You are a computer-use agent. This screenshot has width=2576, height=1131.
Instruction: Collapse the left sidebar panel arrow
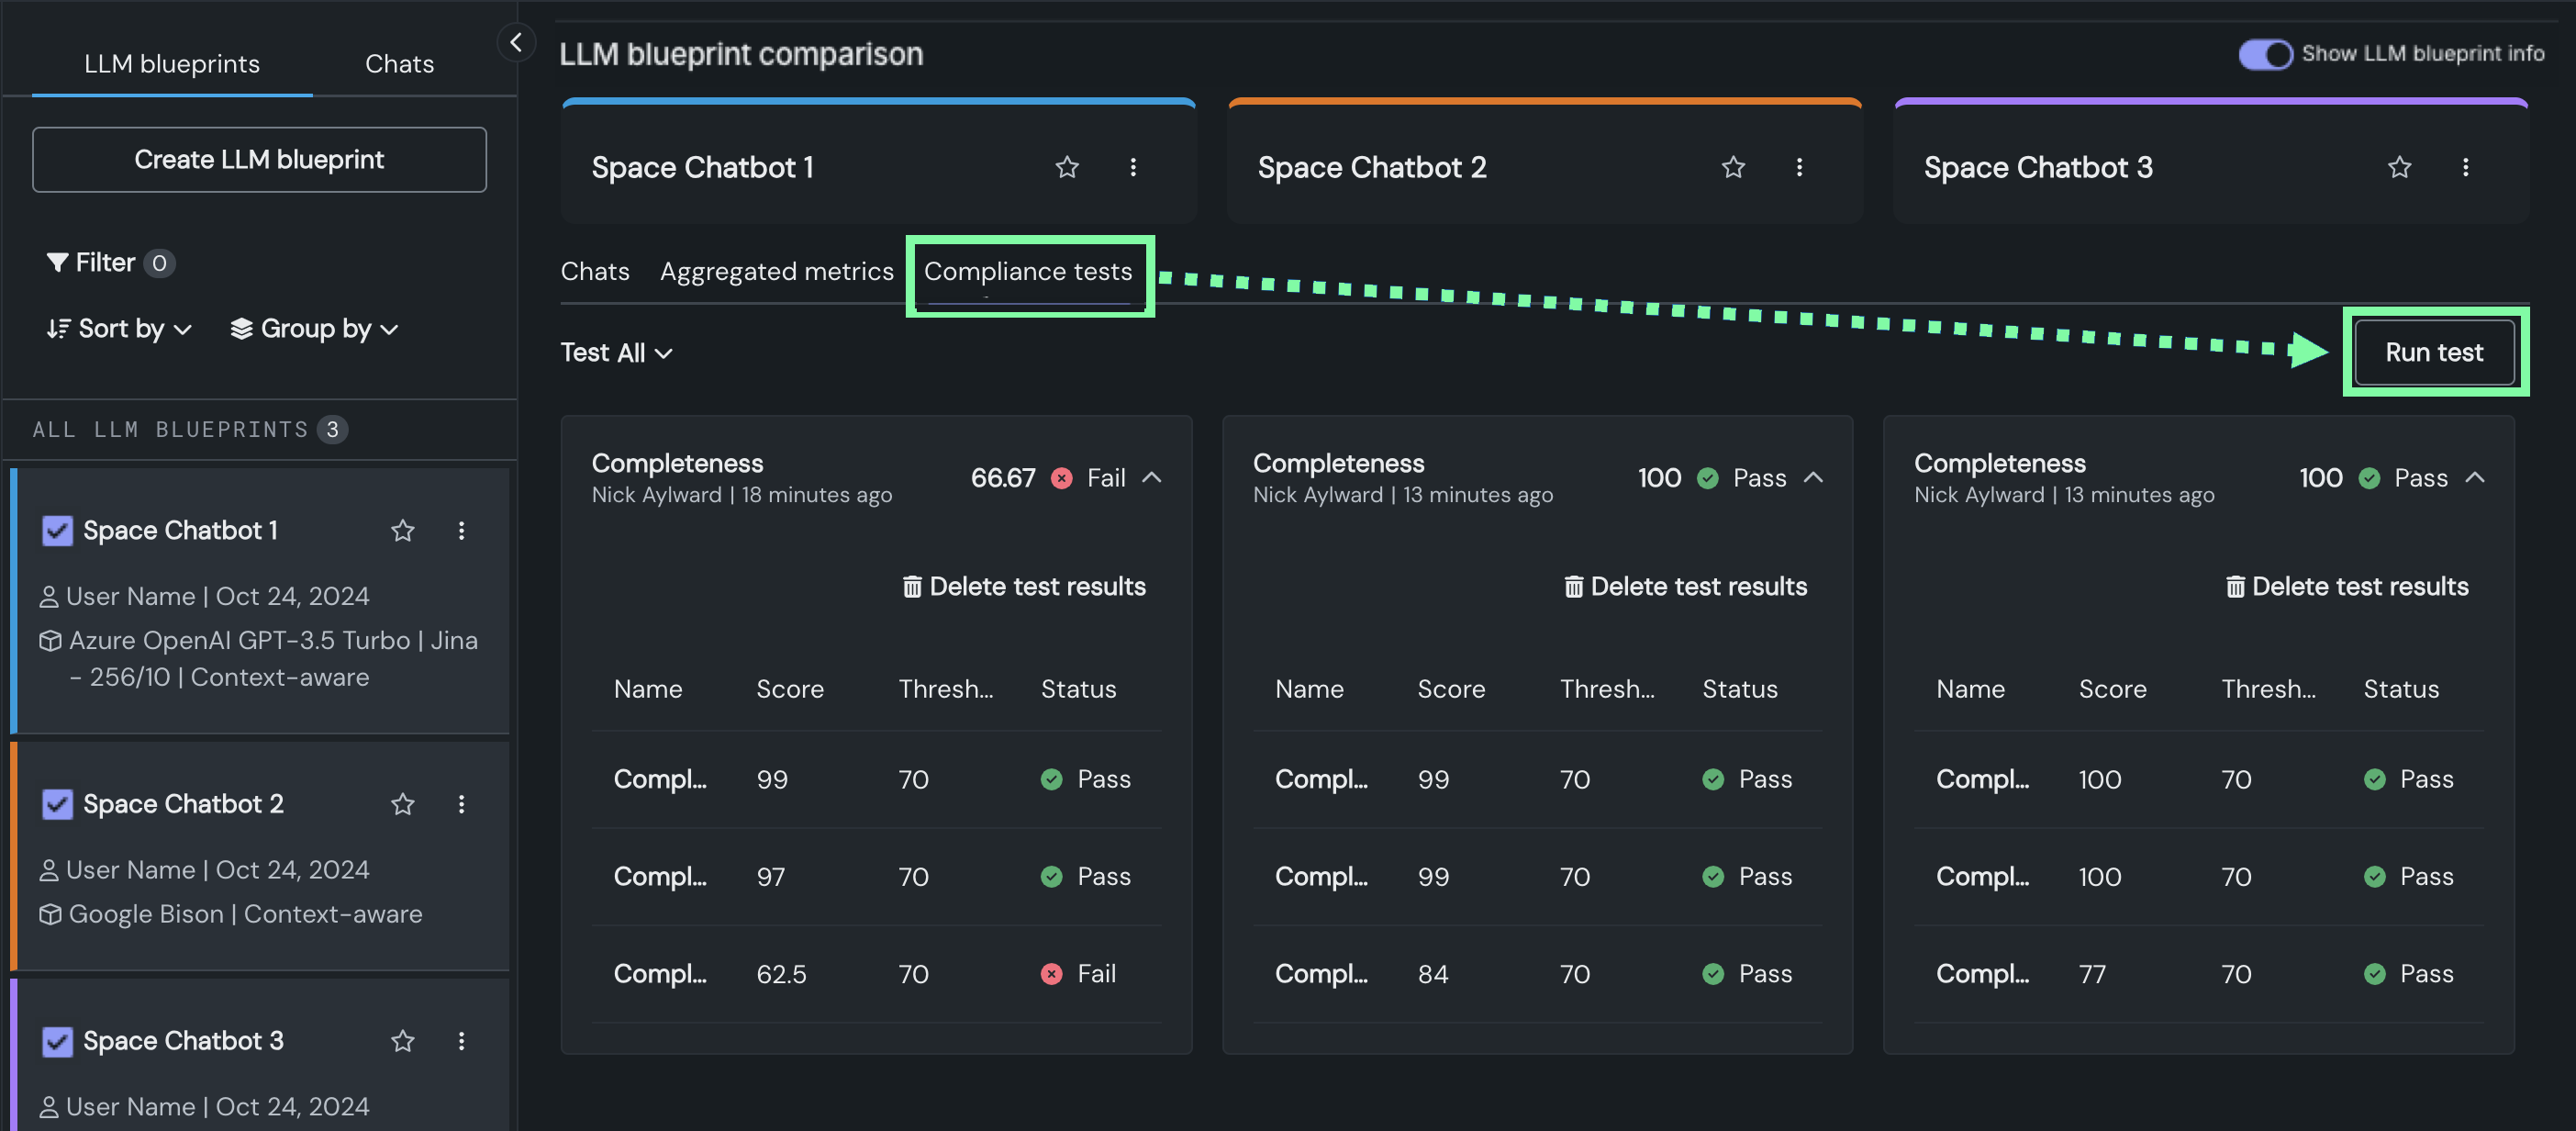point(516,43)
